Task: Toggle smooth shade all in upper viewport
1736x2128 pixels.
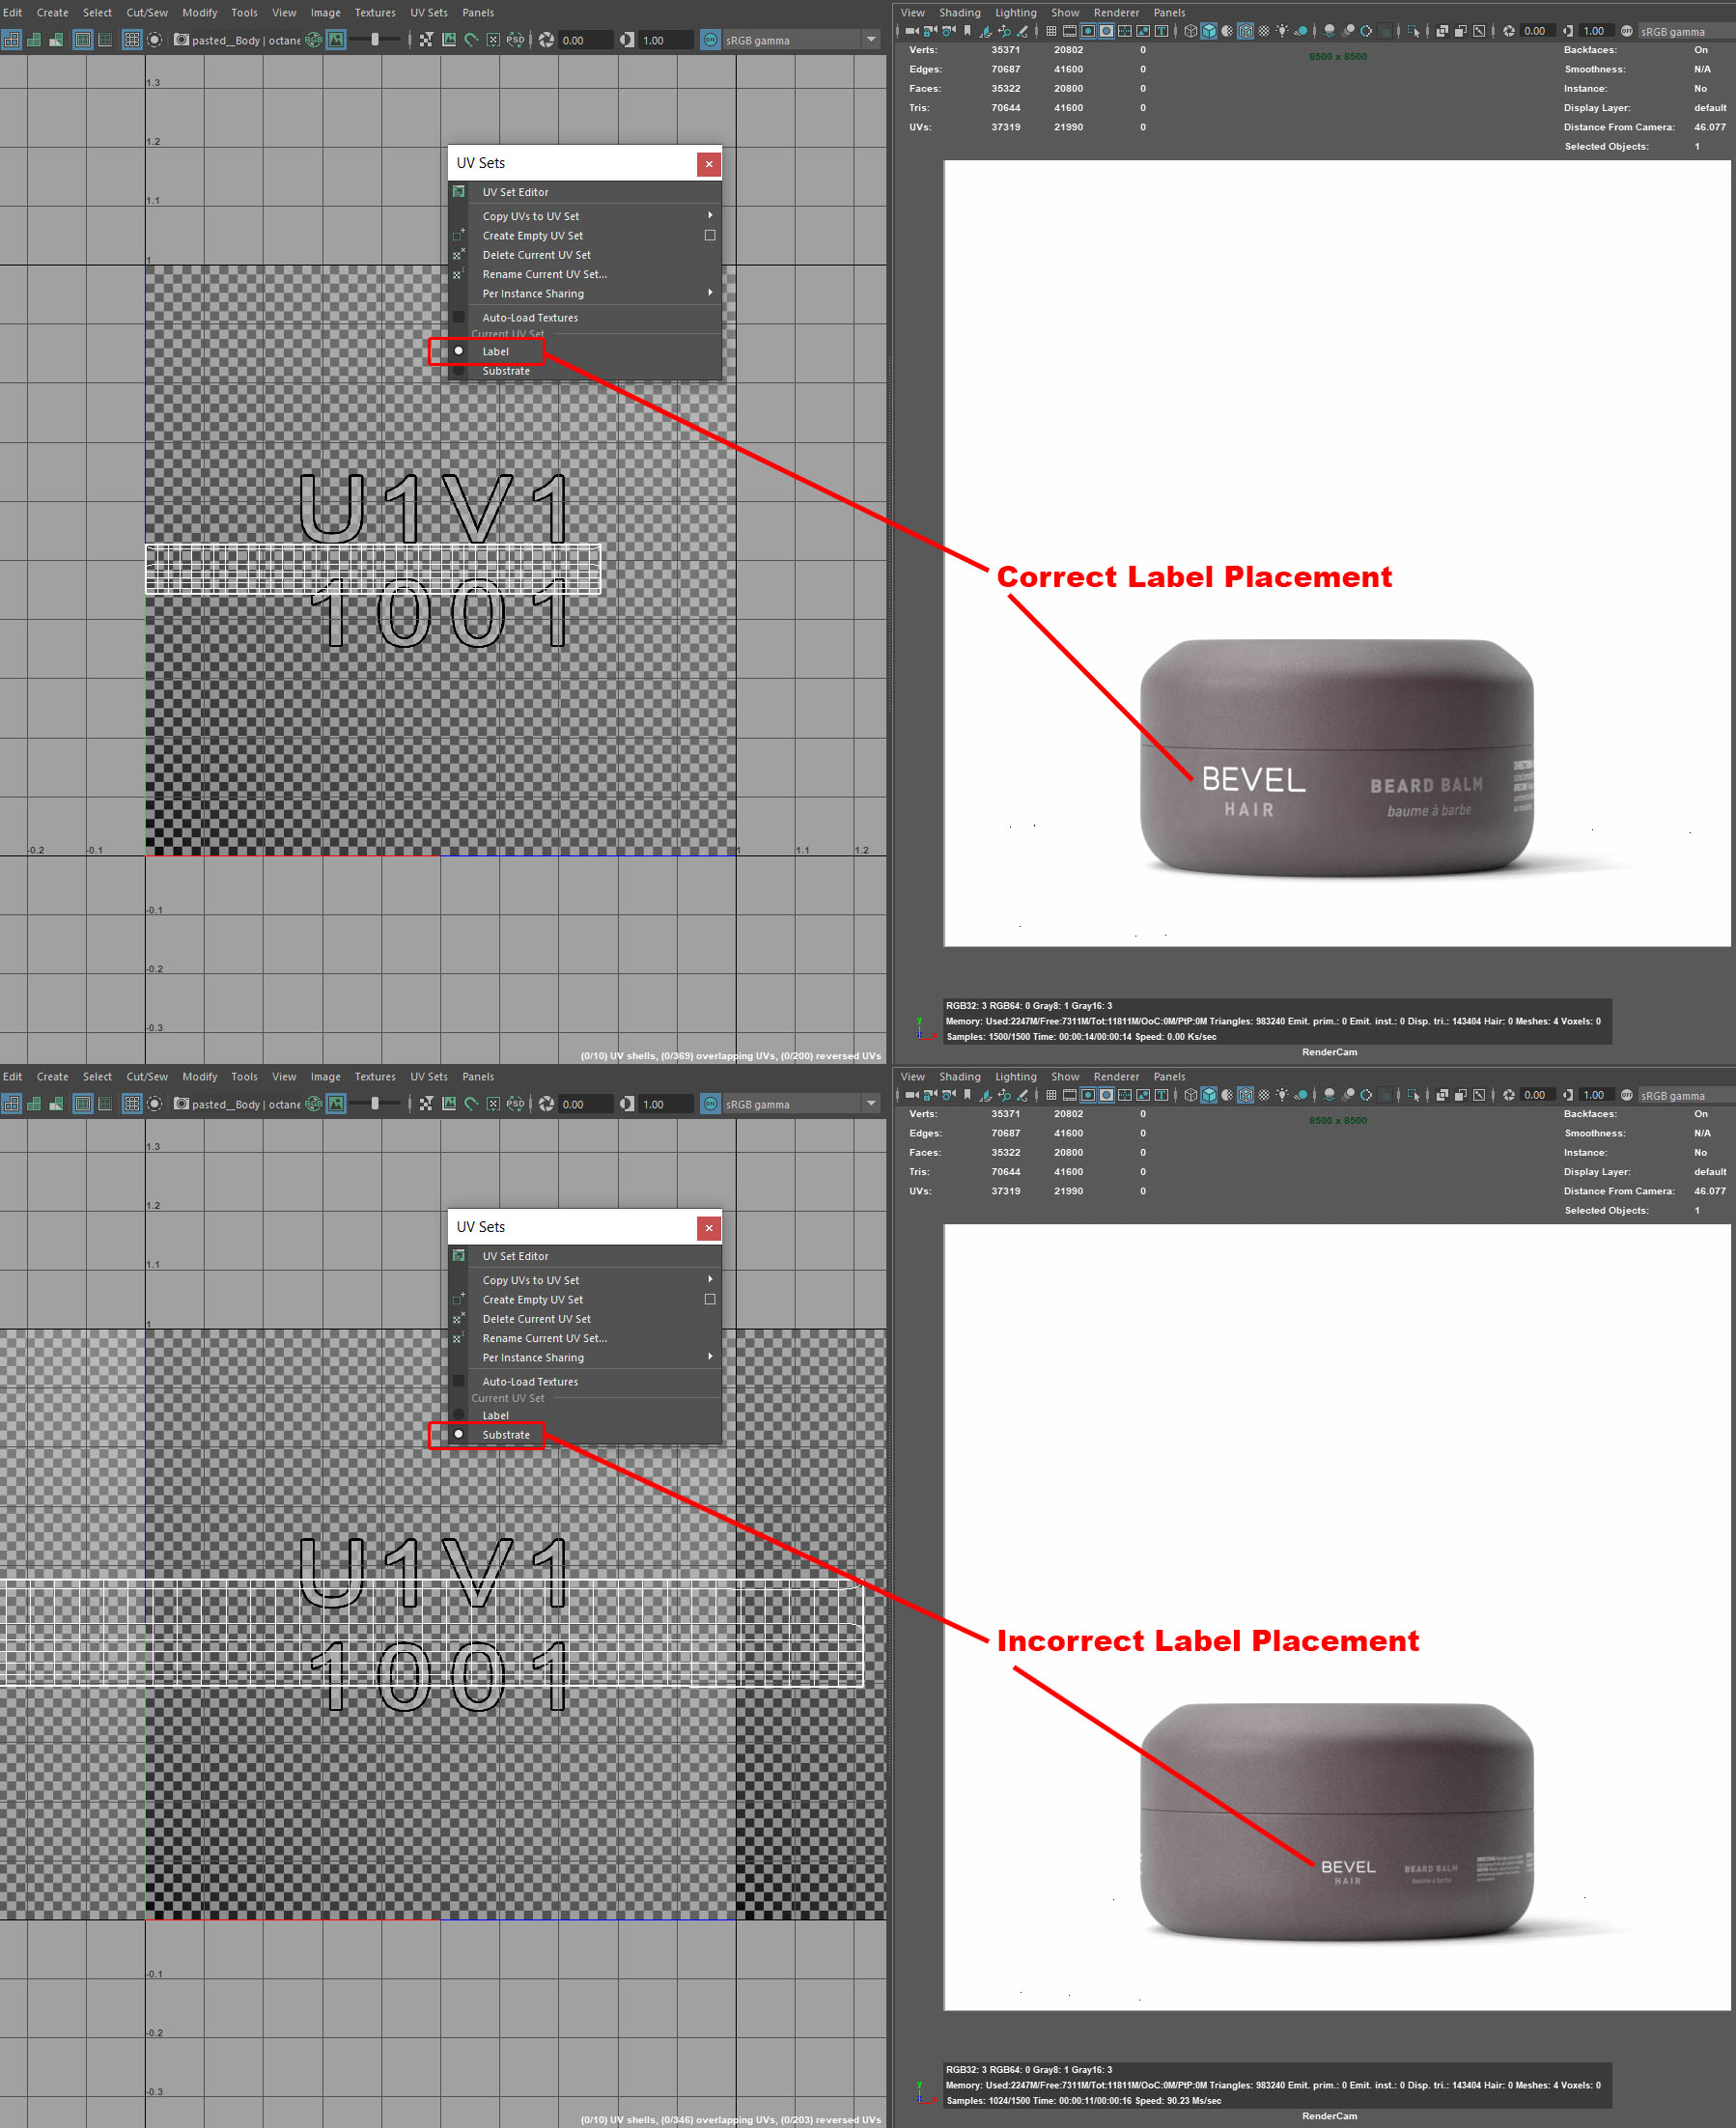Action: [1209, 31]
